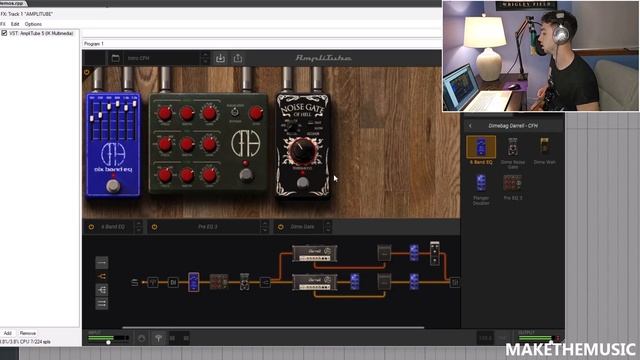Toggle Dime Gate slot power button

point(280,227)
